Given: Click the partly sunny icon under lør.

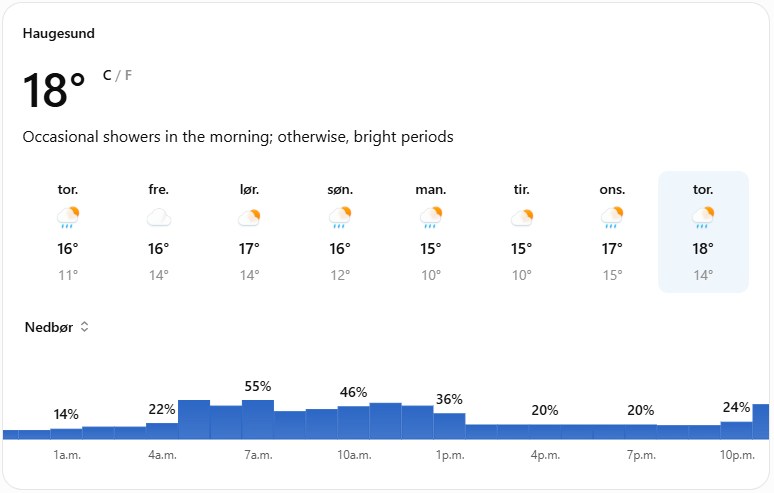Looking at the screenshot, I should coord(249,218).
